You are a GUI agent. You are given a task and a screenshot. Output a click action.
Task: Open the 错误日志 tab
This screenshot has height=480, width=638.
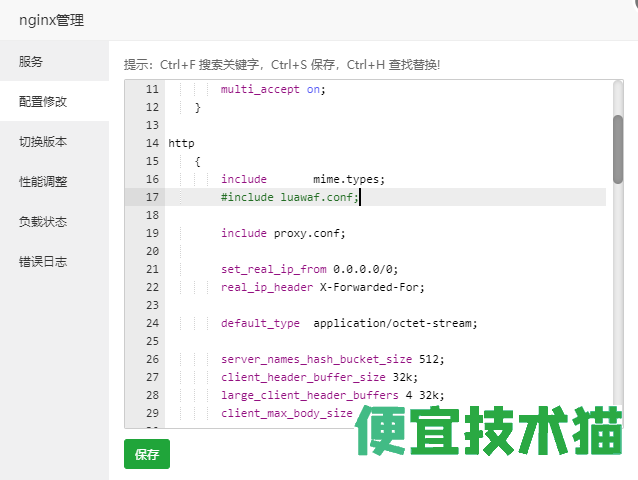pyautogui.click(x=54, y=262)
